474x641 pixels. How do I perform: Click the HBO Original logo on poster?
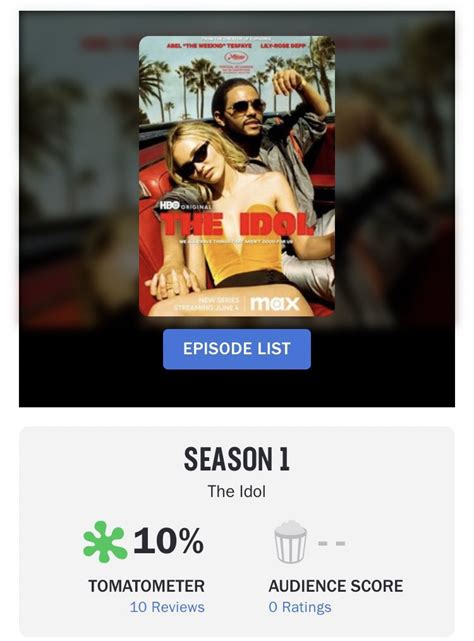click(185, 206)
